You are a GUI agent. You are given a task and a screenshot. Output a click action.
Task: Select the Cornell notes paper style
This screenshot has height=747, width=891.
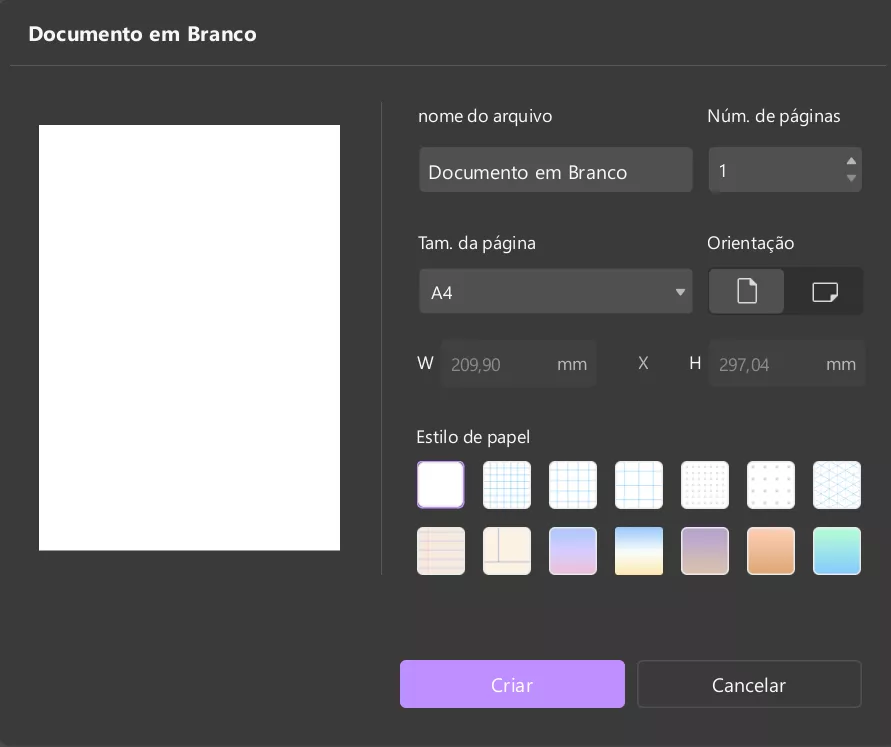click(507, 551)
